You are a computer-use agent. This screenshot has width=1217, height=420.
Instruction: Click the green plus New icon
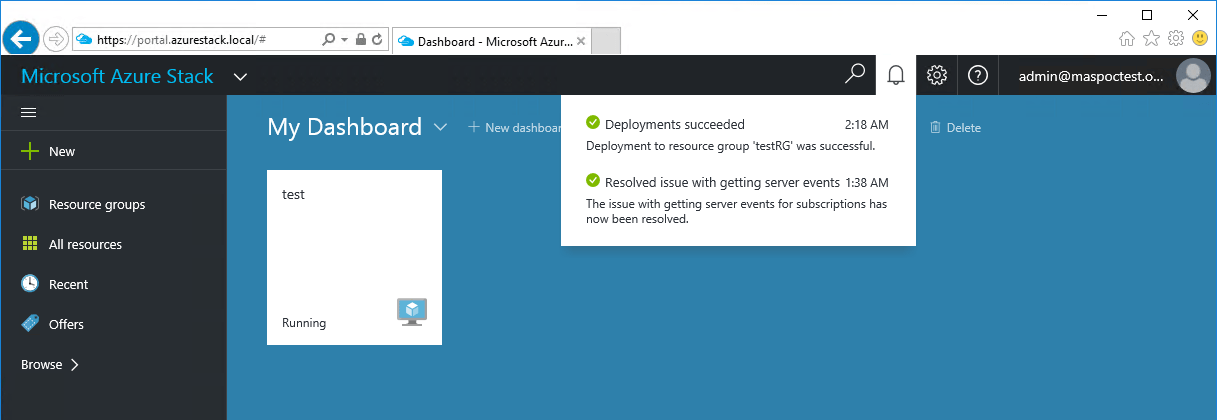30,151
